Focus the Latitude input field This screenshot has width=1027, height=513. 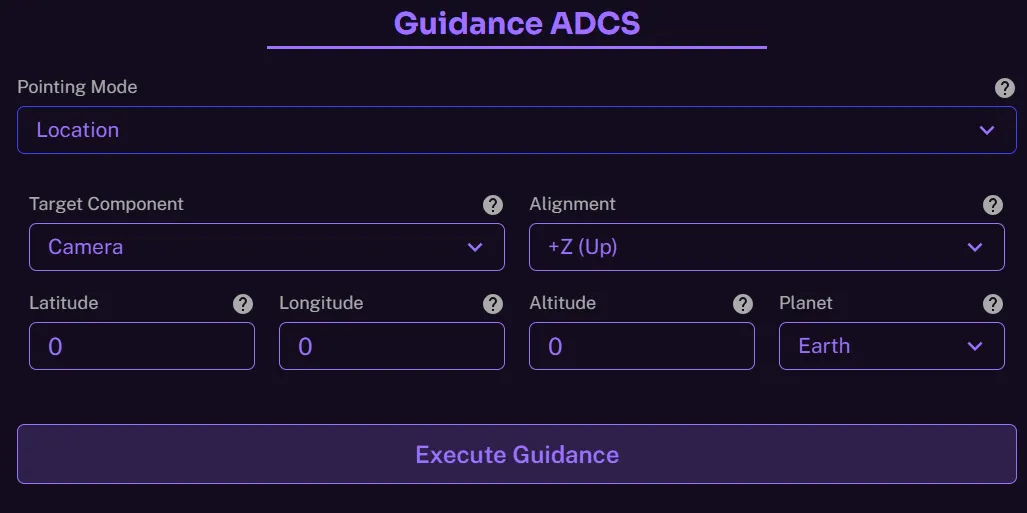[x=141, y=346]
